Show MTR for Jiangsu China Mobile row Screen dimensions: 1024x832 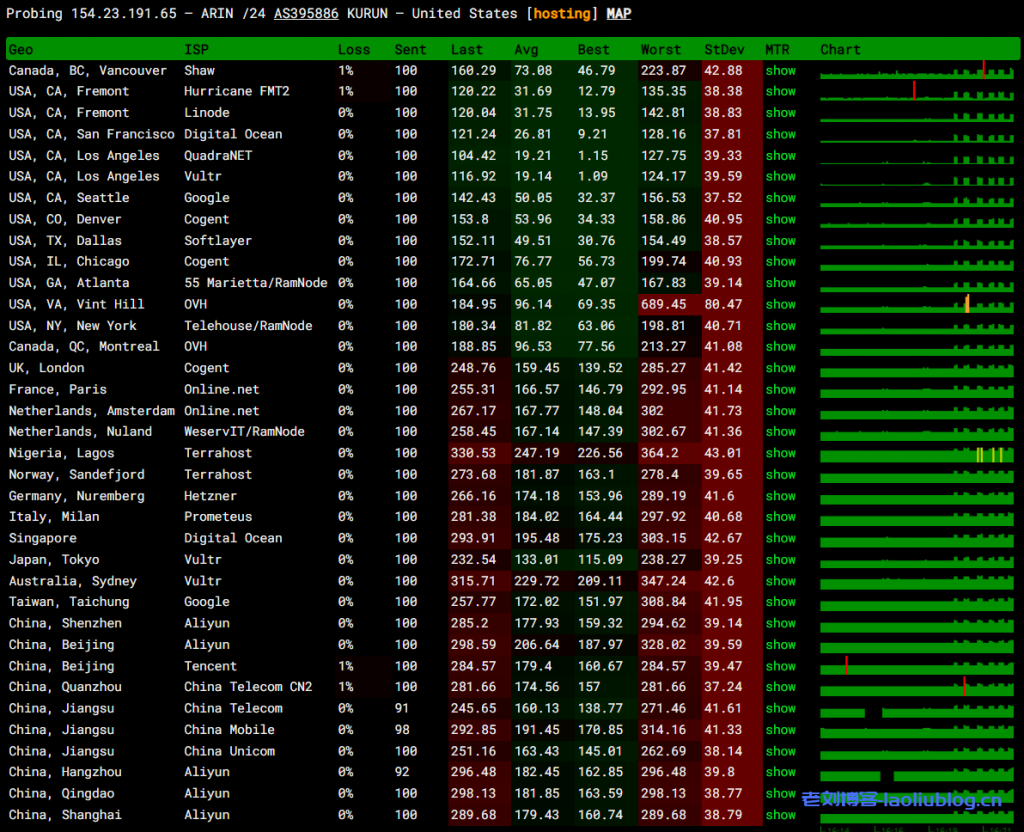781,730
